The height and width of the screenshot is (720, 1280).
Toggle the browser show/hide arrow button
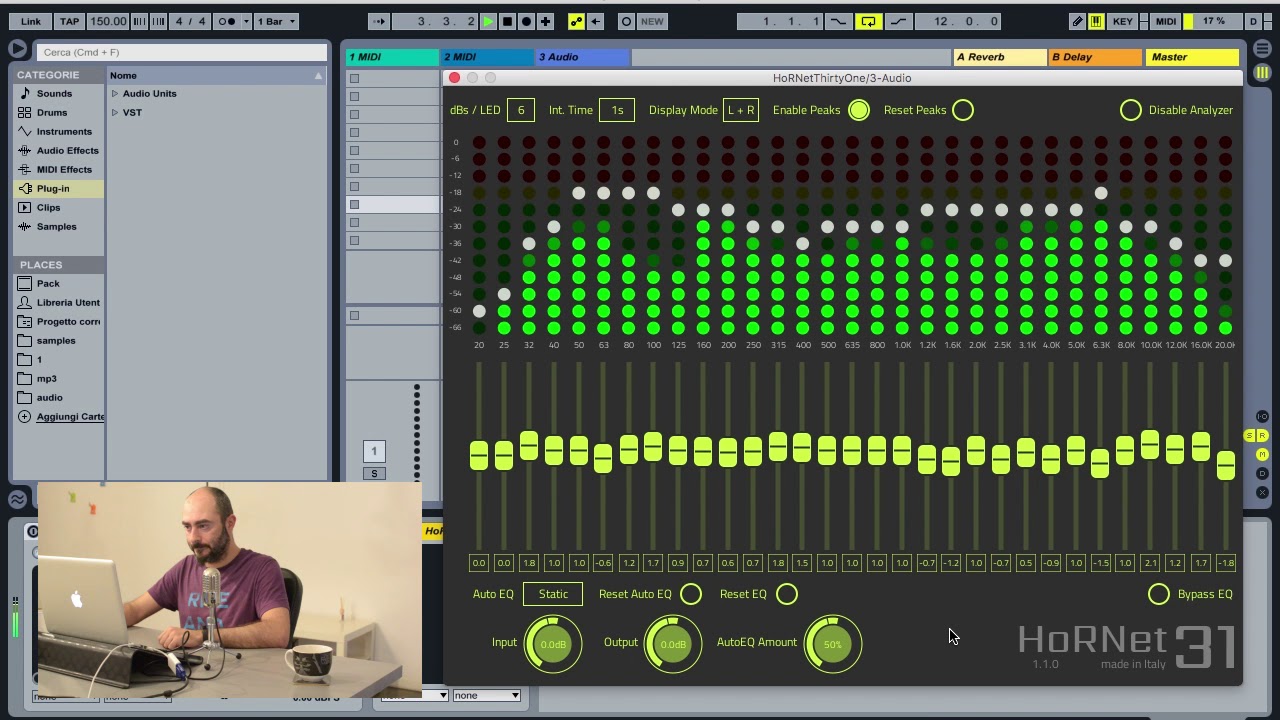(x=17, y=48)
